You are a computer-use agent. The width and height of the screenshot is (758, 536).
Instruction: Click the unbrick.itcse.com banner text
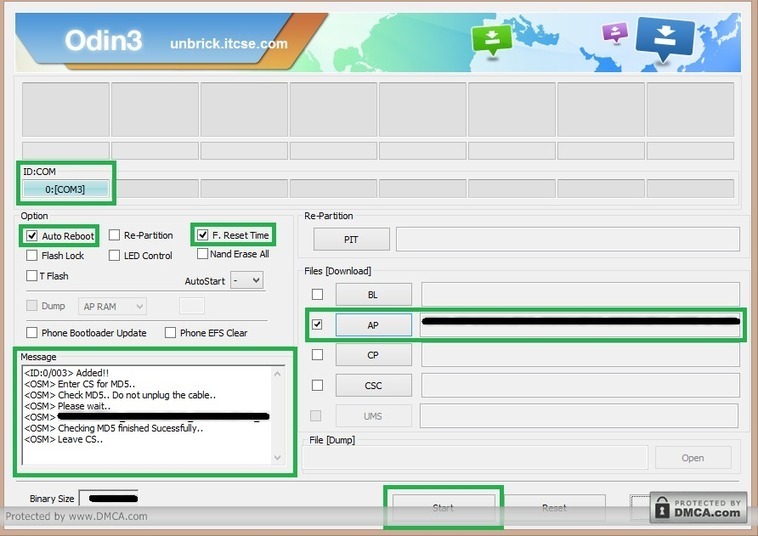[x=229, y=43]
